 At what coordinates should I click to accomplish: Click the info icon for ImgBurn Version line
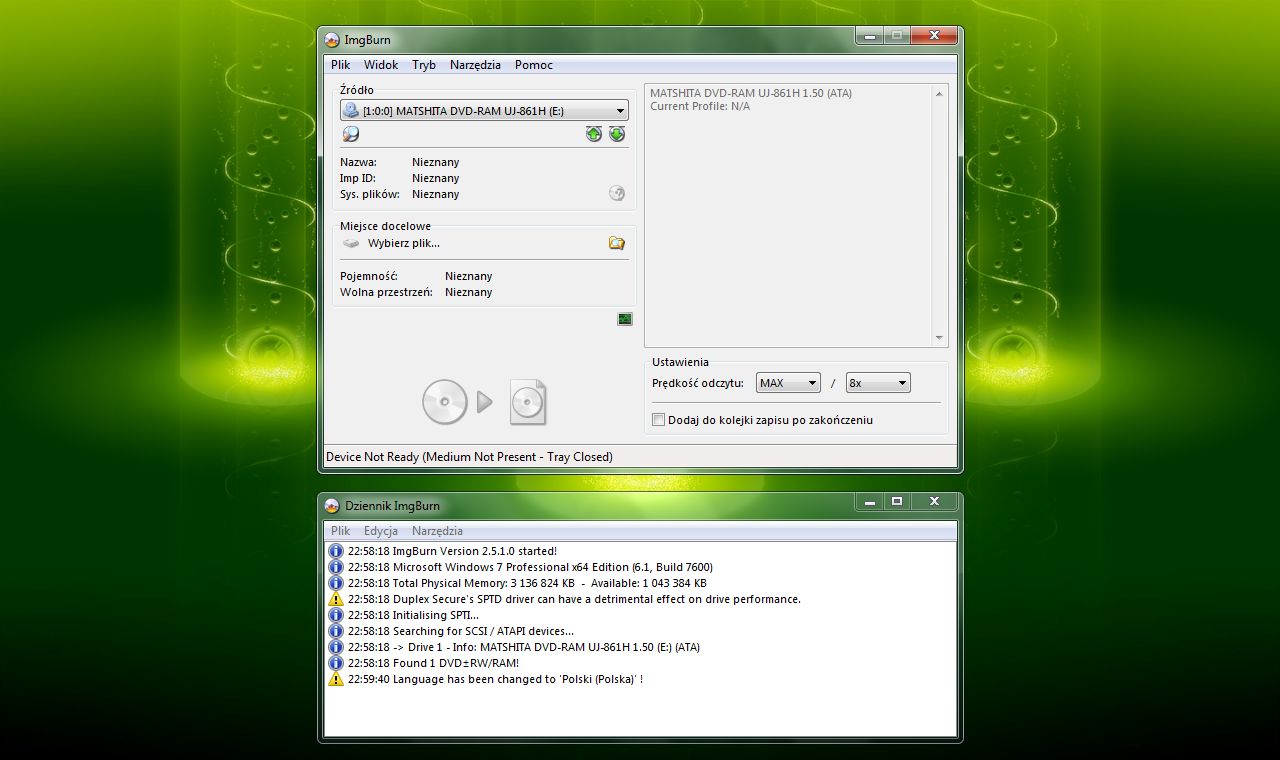click(336, 551)
